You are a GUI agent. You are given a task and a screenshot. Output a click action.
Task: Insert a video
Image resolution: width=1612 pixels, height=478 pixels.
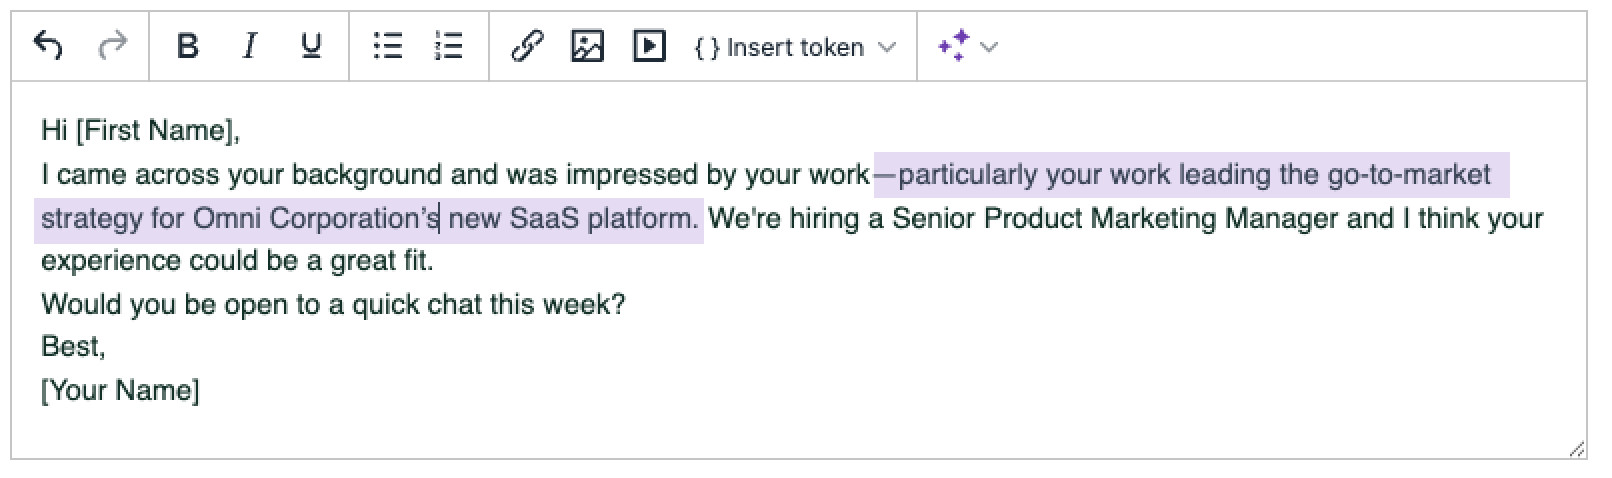(x=649, y=46)
